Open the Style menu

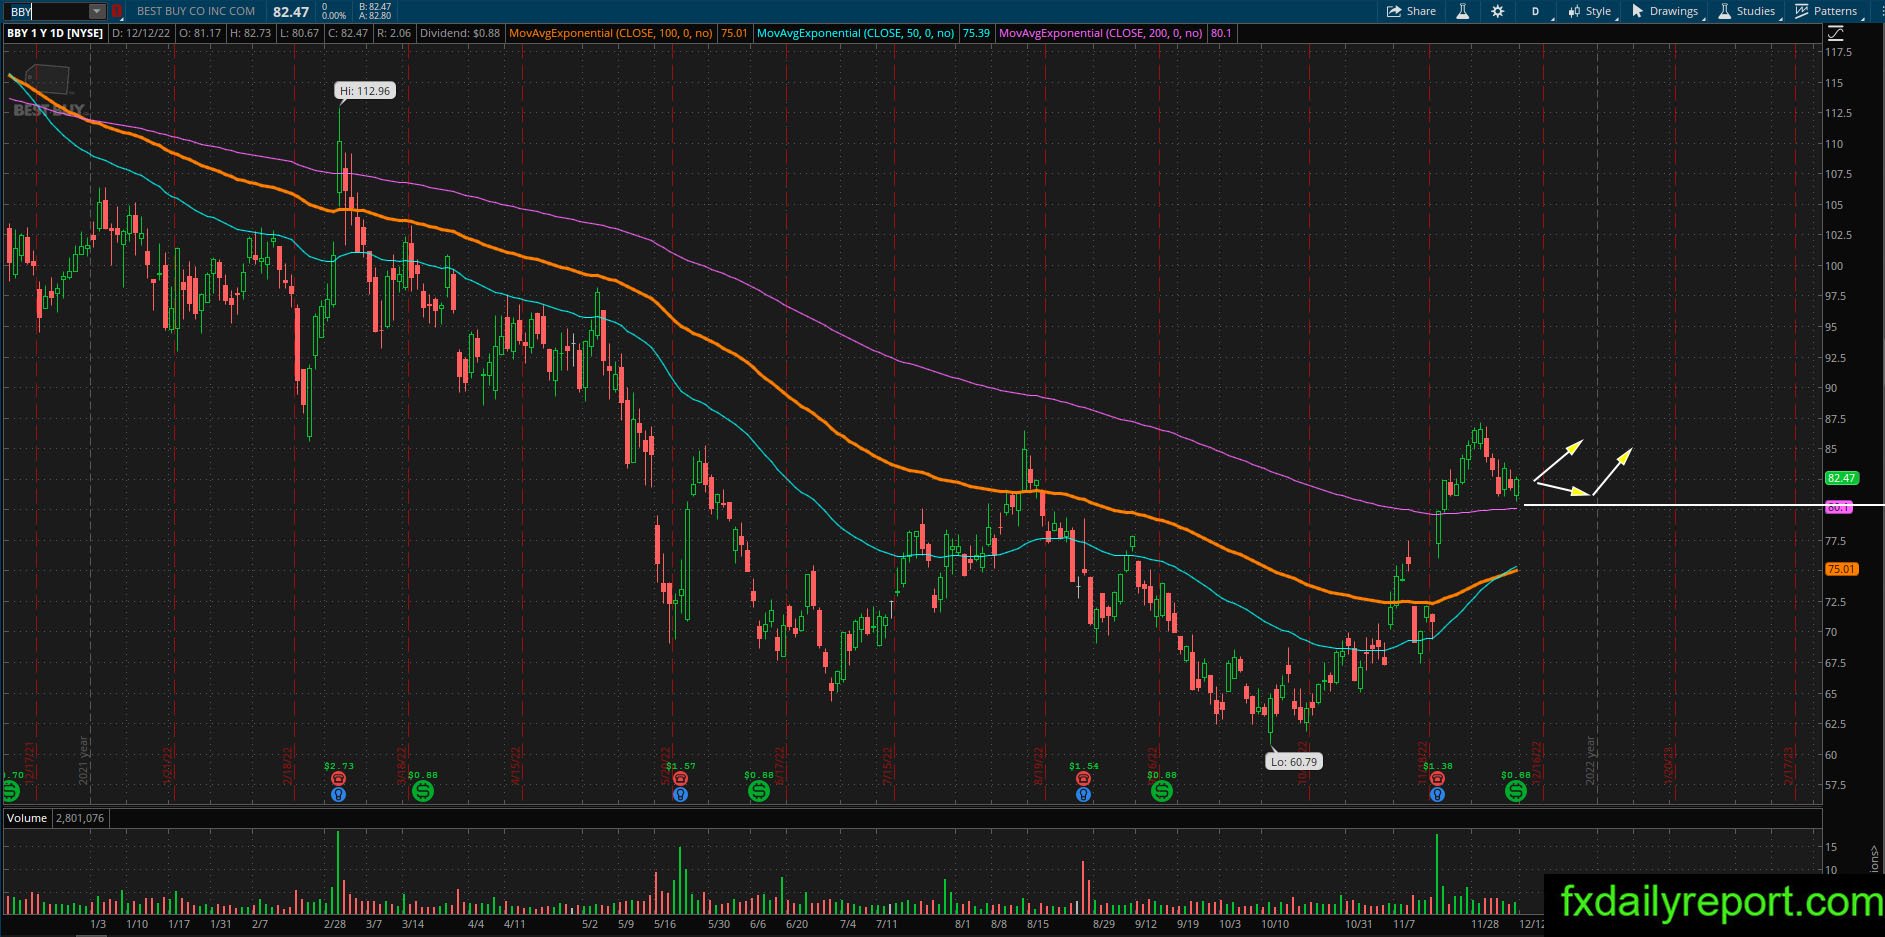click(x=1590, y=11)
